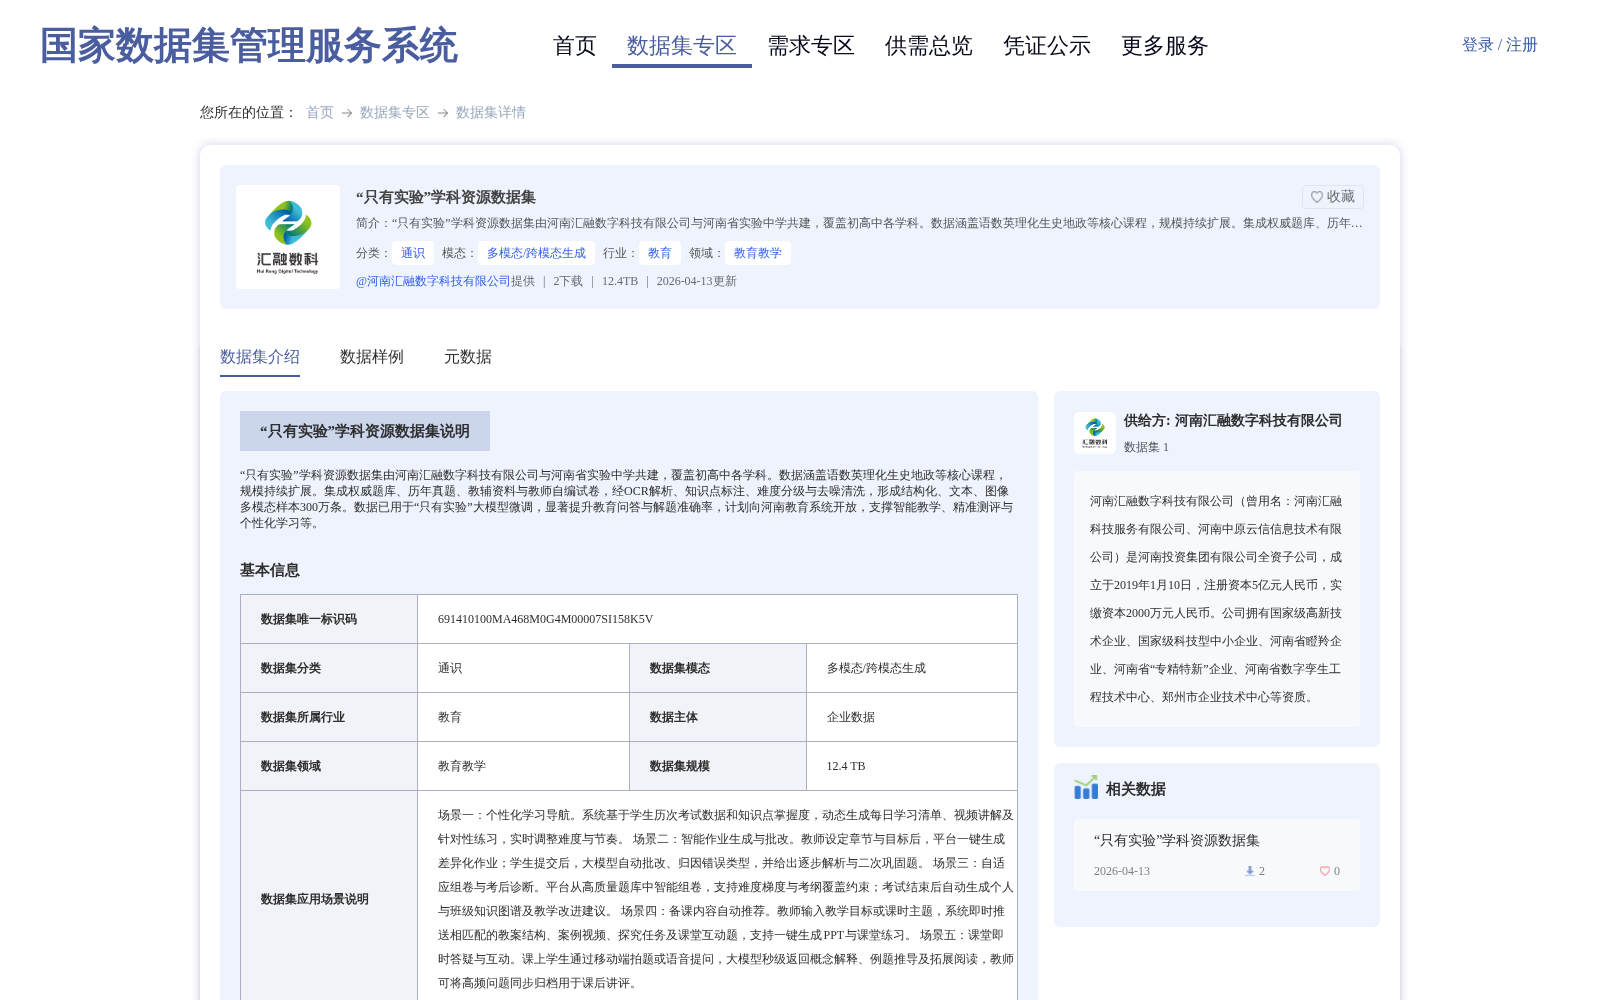1600x1000 pixels.
Task: Click the 2下载 download count text
Action: [568, 281]
